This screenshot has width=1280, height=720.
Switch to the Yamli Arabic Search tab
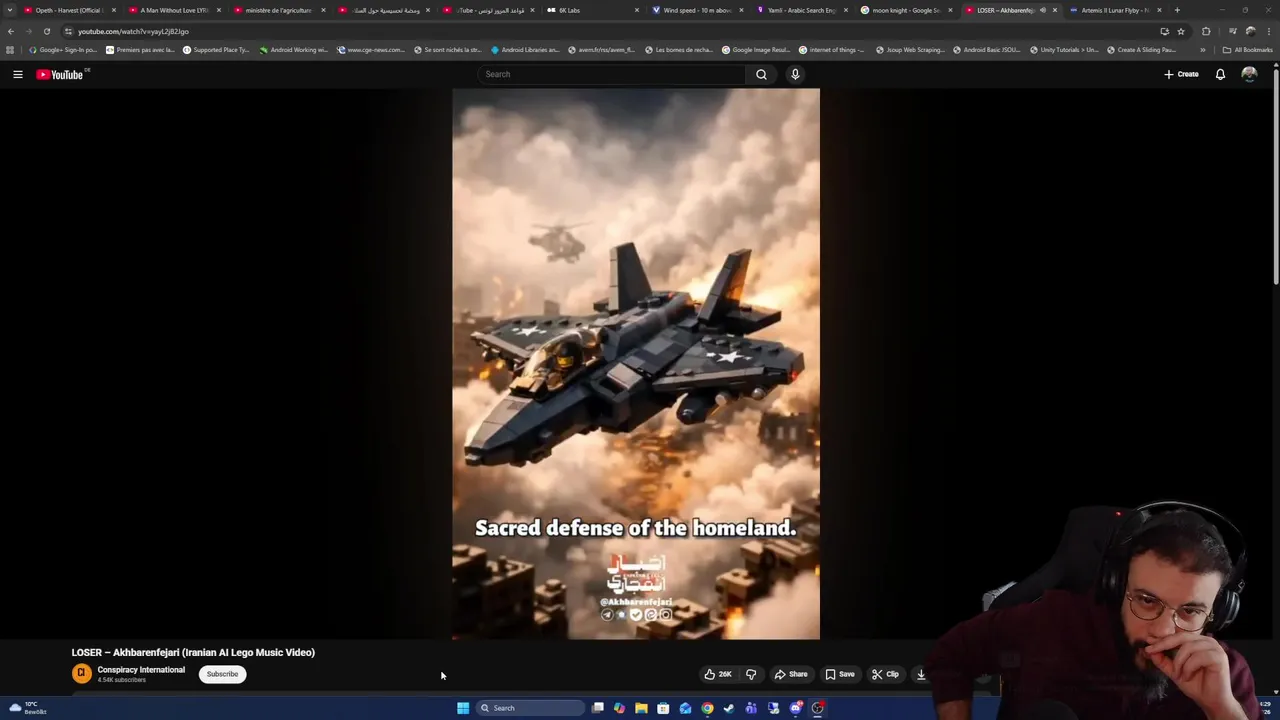click(802, 10)
